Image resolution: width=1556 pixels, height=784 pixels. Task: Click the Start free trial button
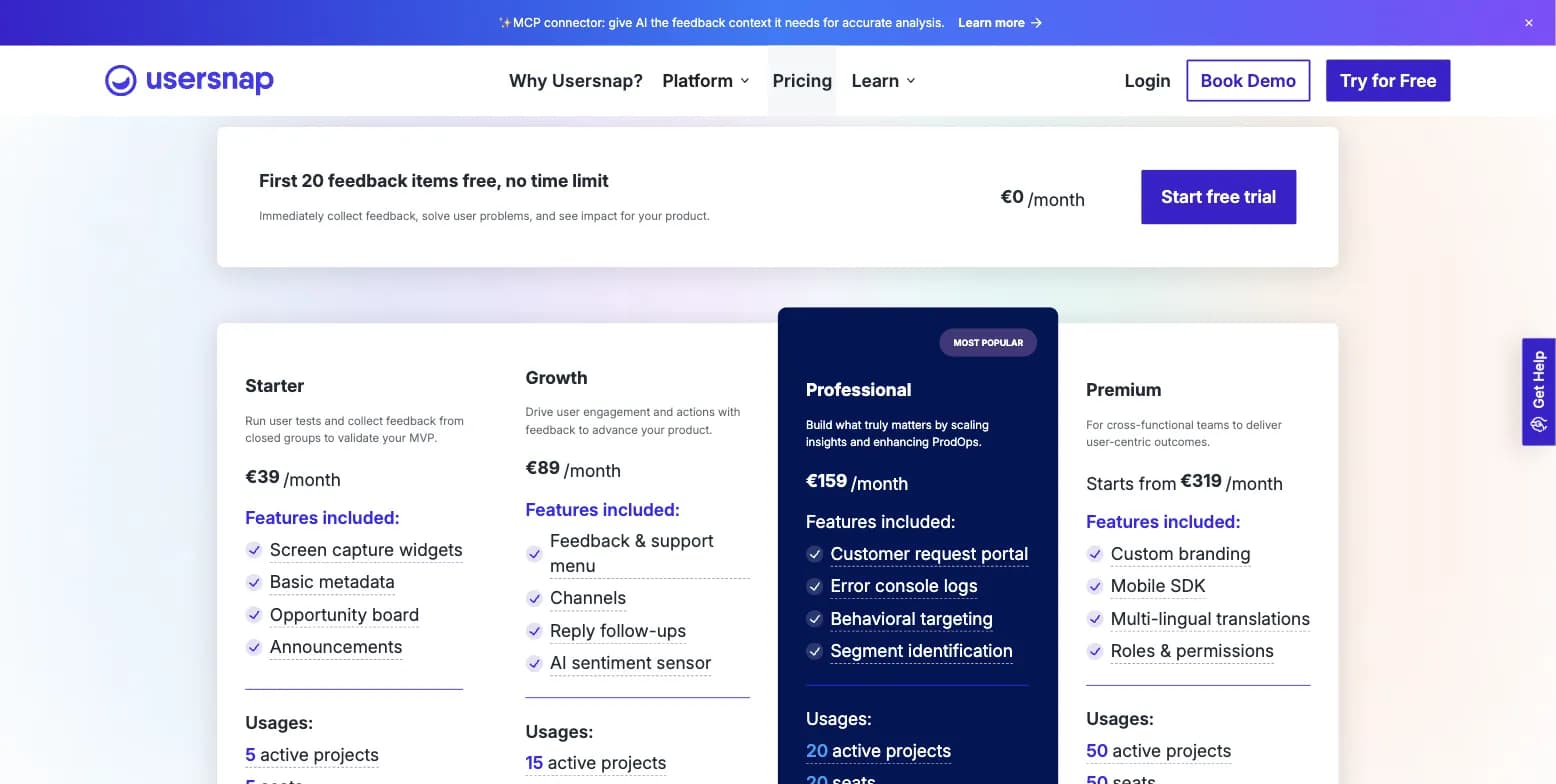click(x=1218, y=197)
